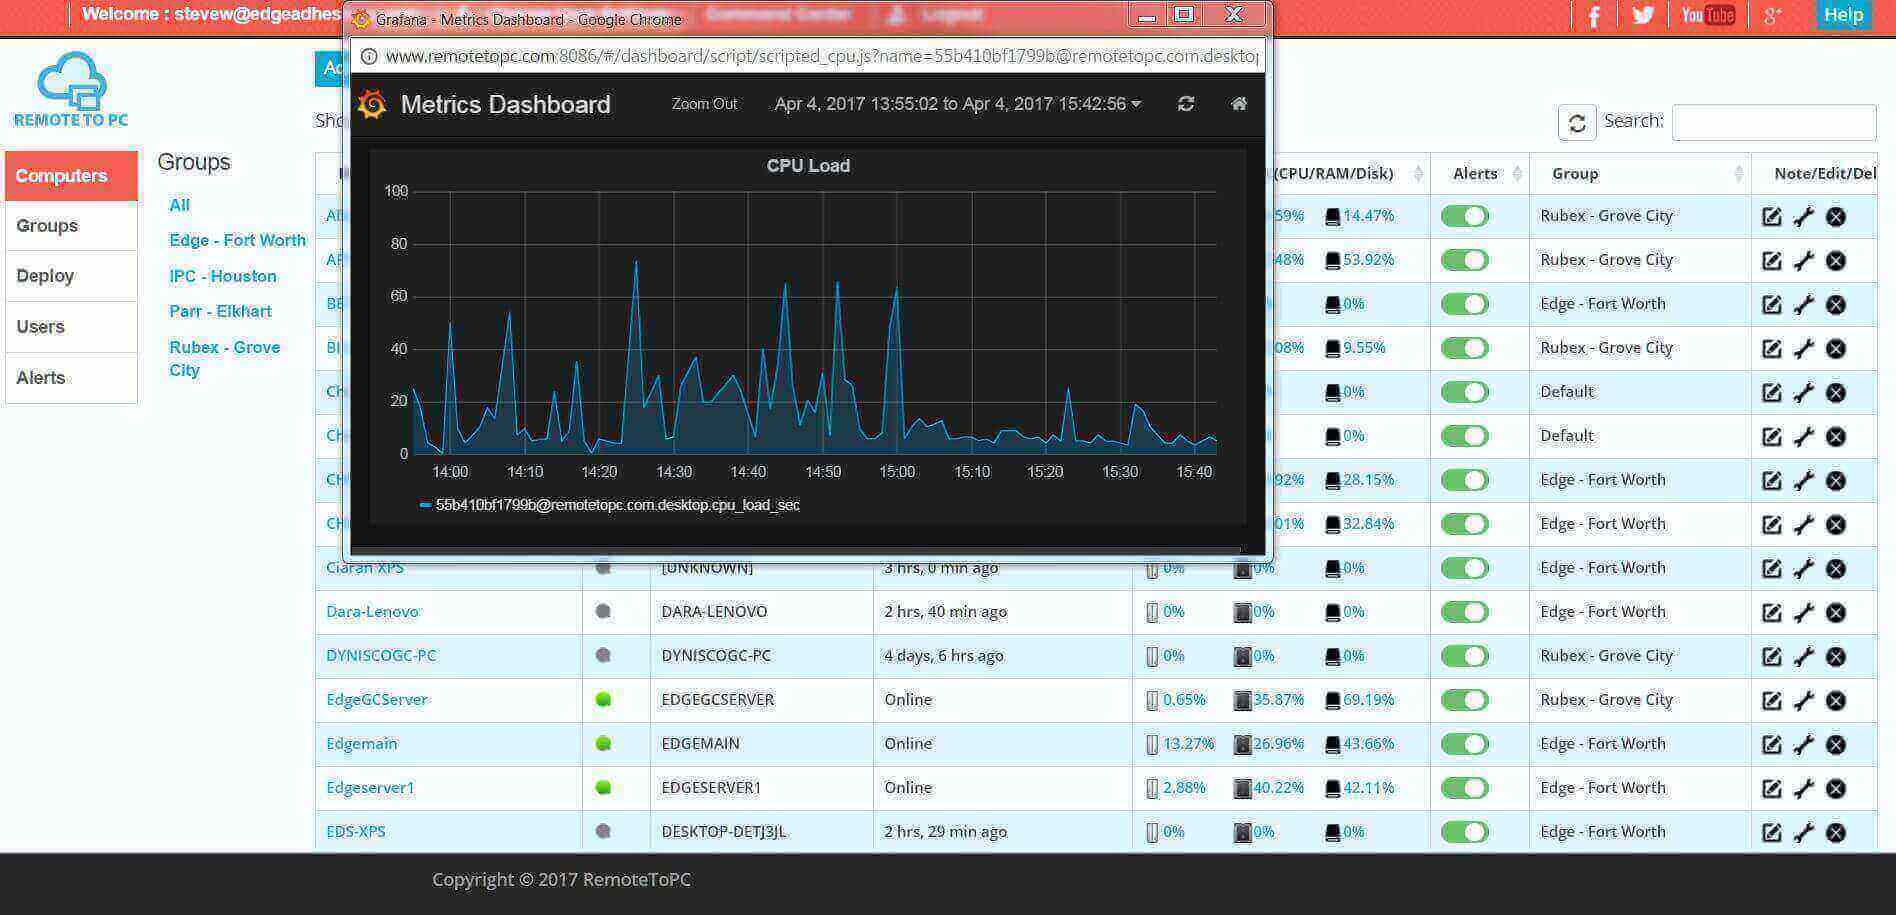1896x915 pixels.
Task: Toggle alerts switch in first Rubex row
Action: click(x=1465, y=216)
